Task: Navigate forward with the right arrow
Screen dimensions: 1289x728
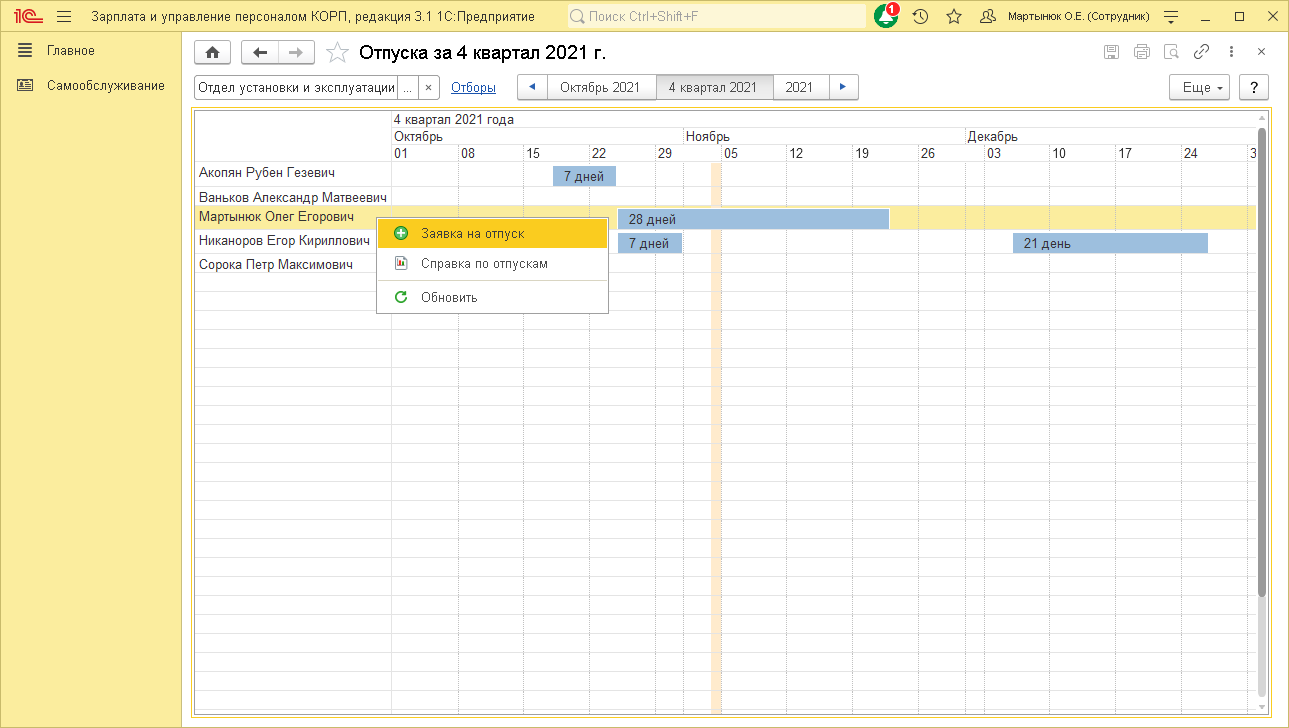Action: coord(297,53)
